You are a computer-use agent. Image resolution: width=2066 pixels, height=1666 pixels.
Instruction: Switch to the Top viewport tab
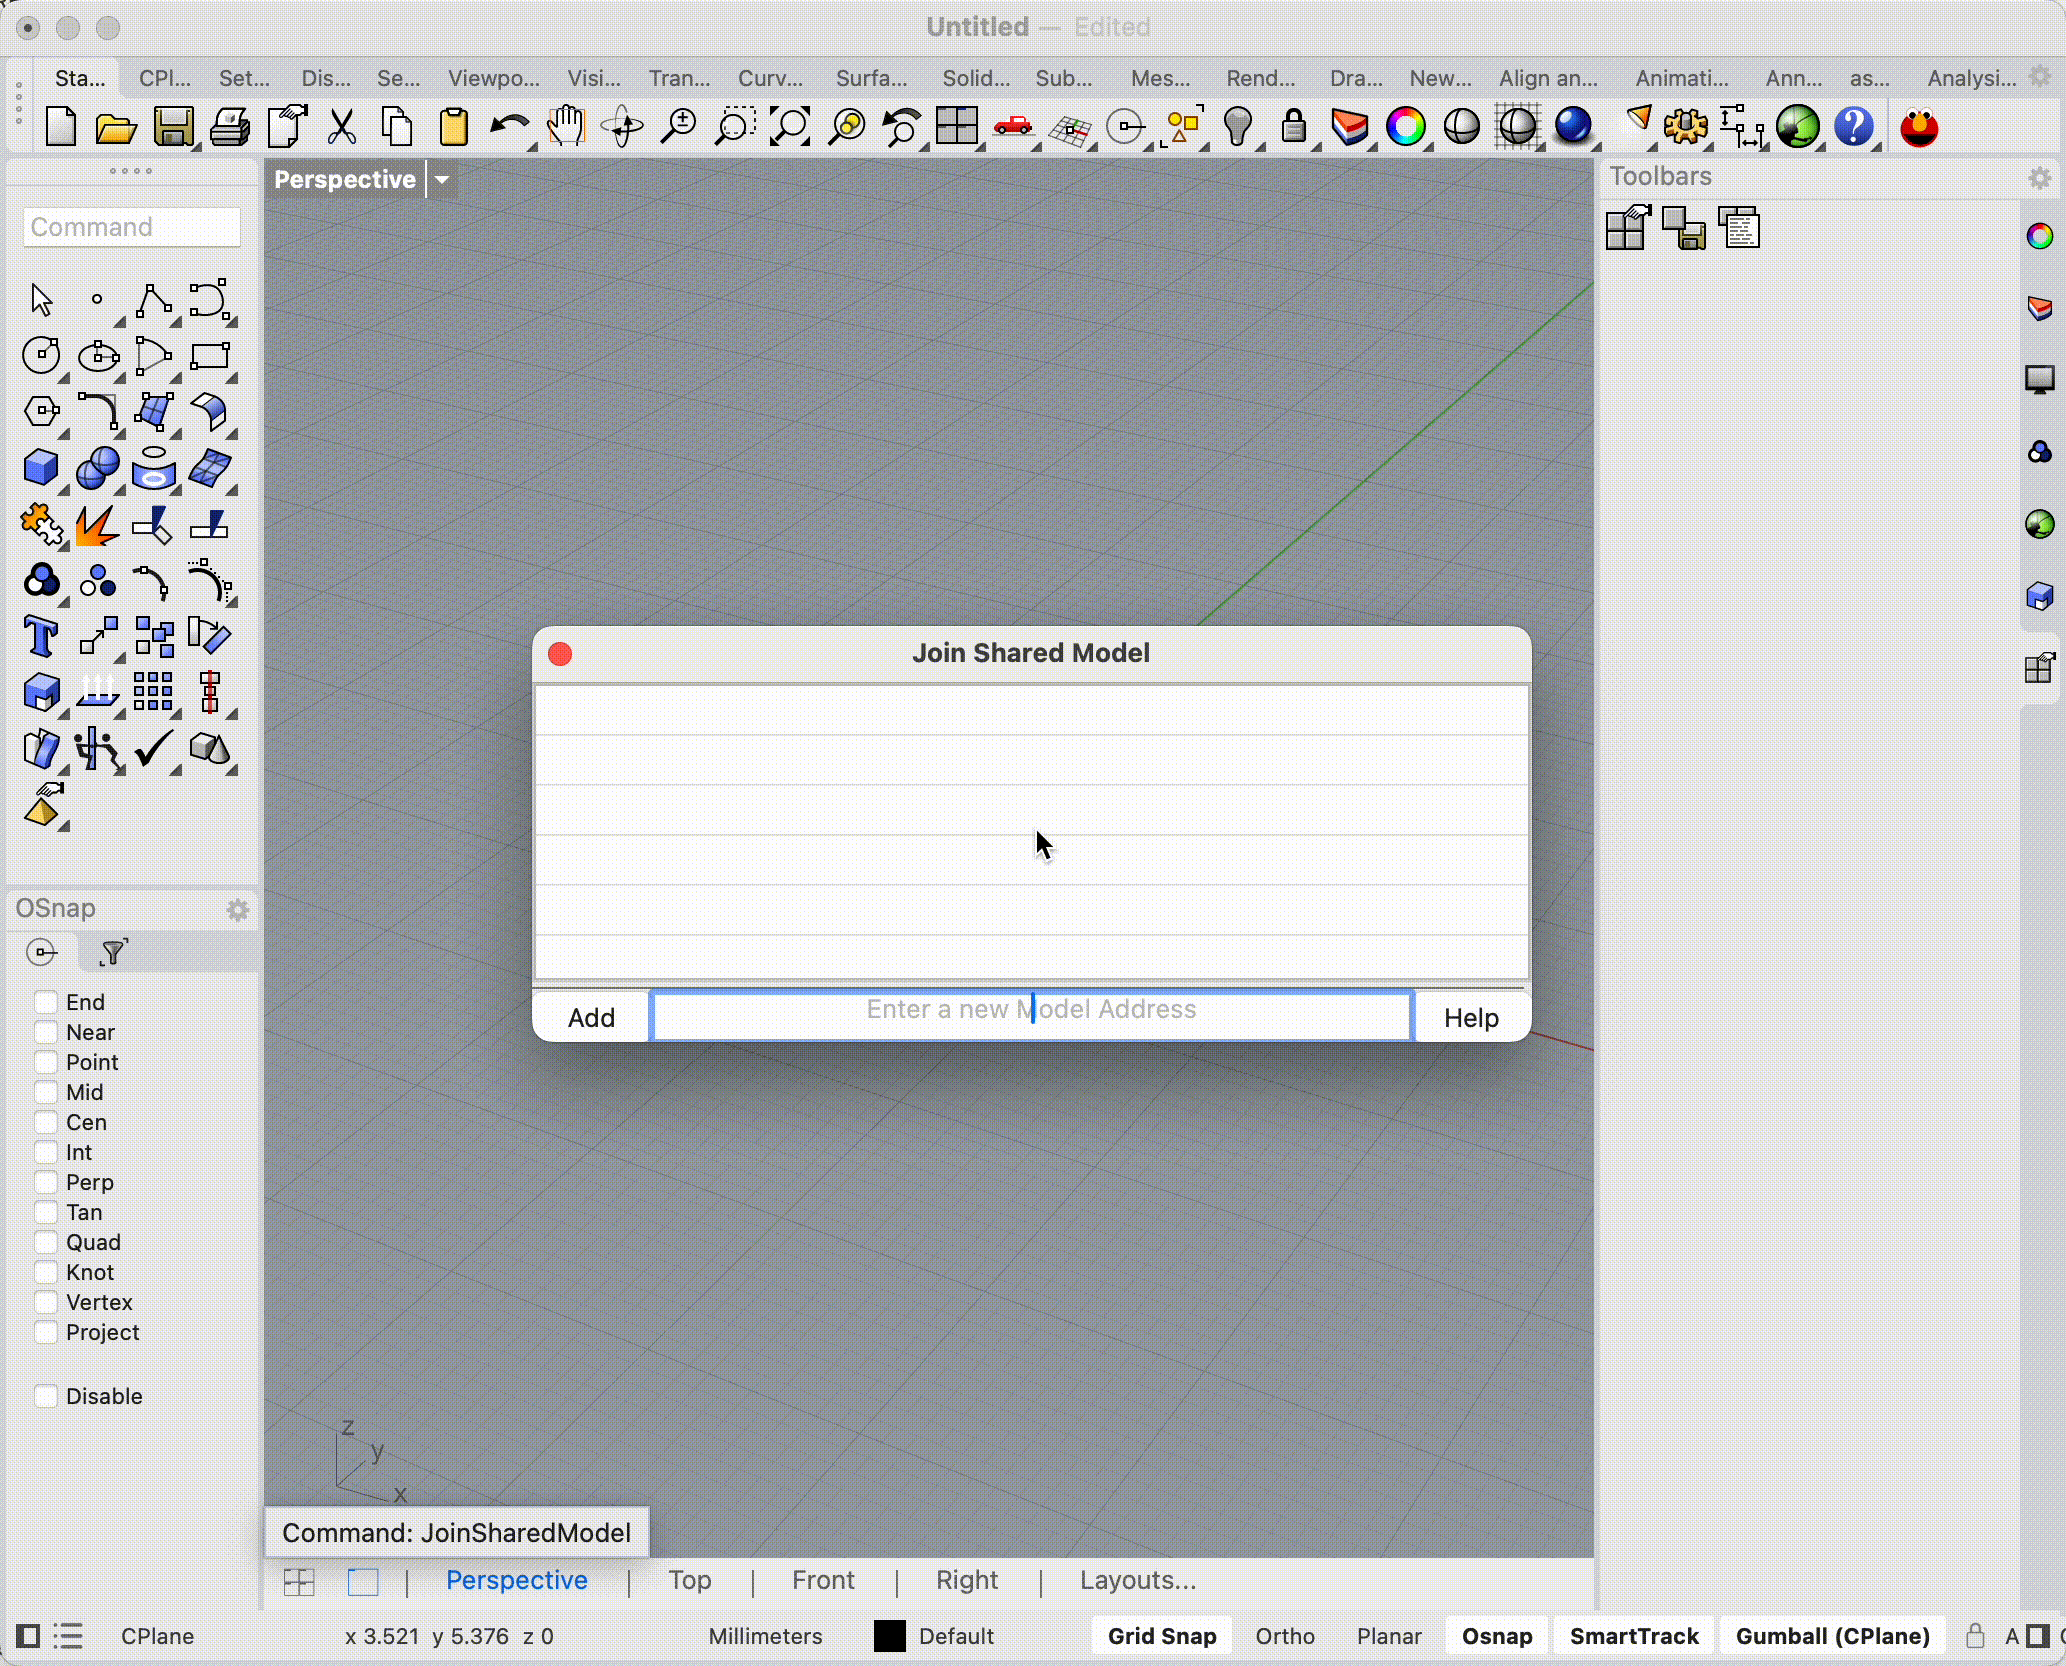(689, 1579)
